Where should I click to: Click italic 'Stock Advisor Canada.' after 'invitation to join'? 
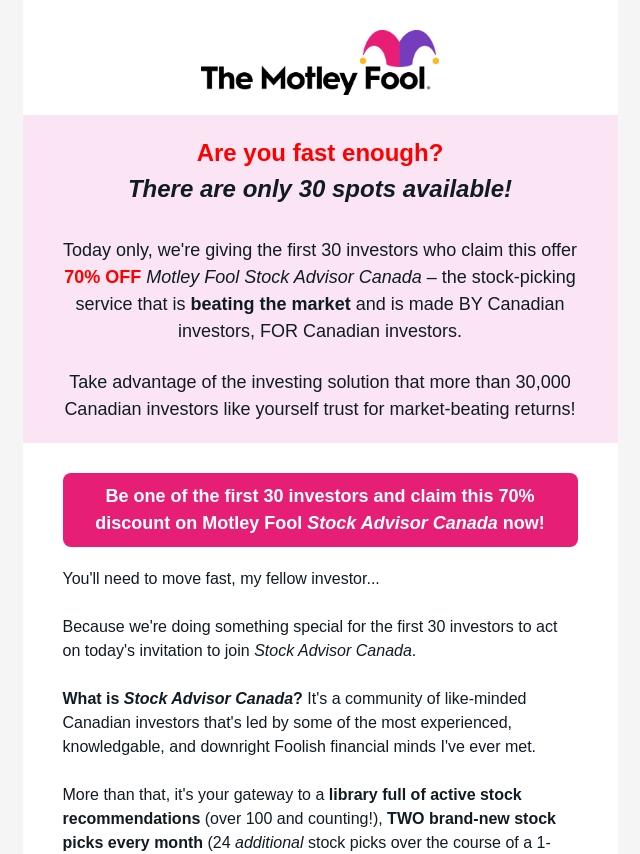click(335, 650)
